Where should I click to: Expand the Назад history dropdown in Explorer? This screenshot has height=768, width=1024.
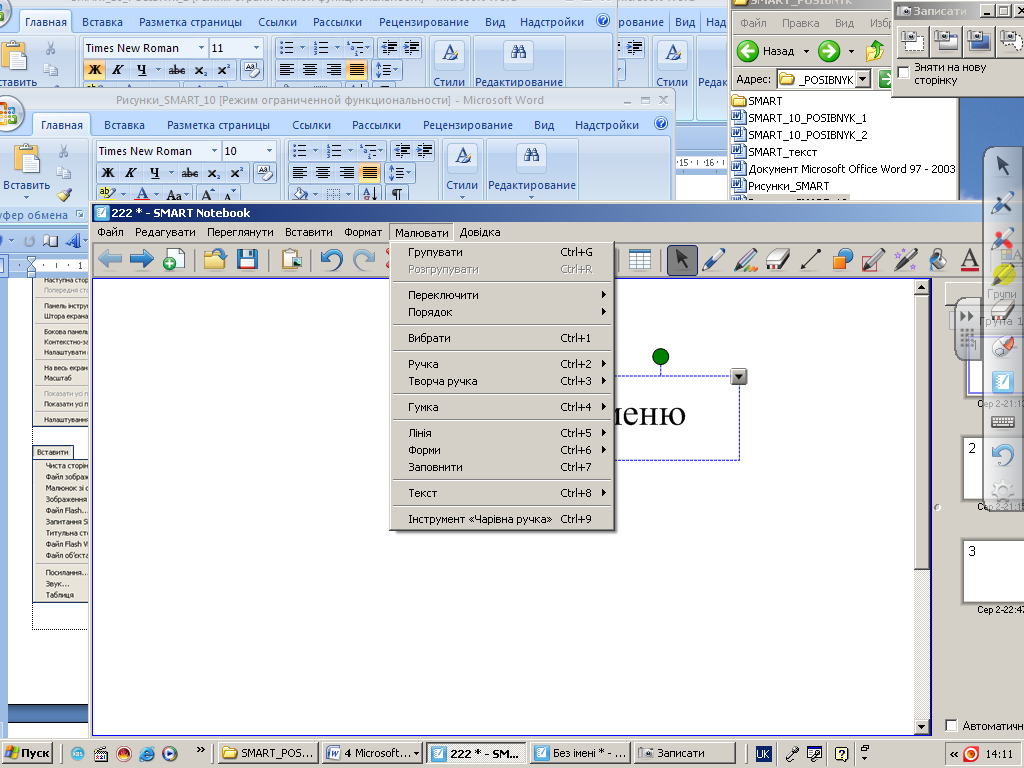coord(806,51)
